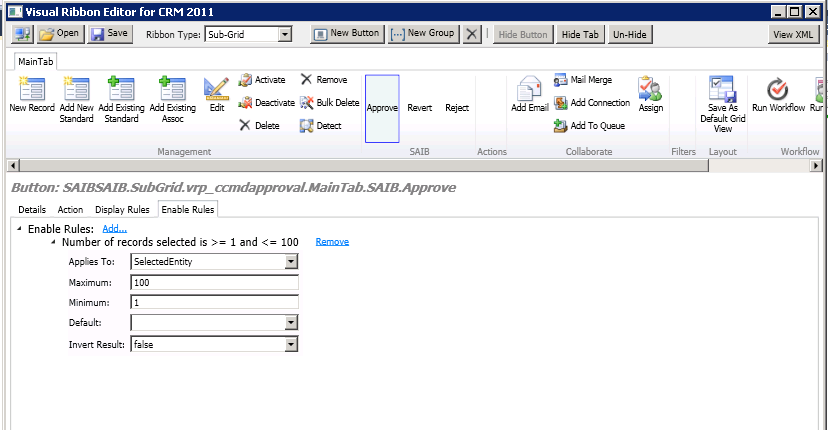Collapse the Enable Rules section triangle
Image resolution: width=828 pixels, height=430 pixels.
pos(20,229)
